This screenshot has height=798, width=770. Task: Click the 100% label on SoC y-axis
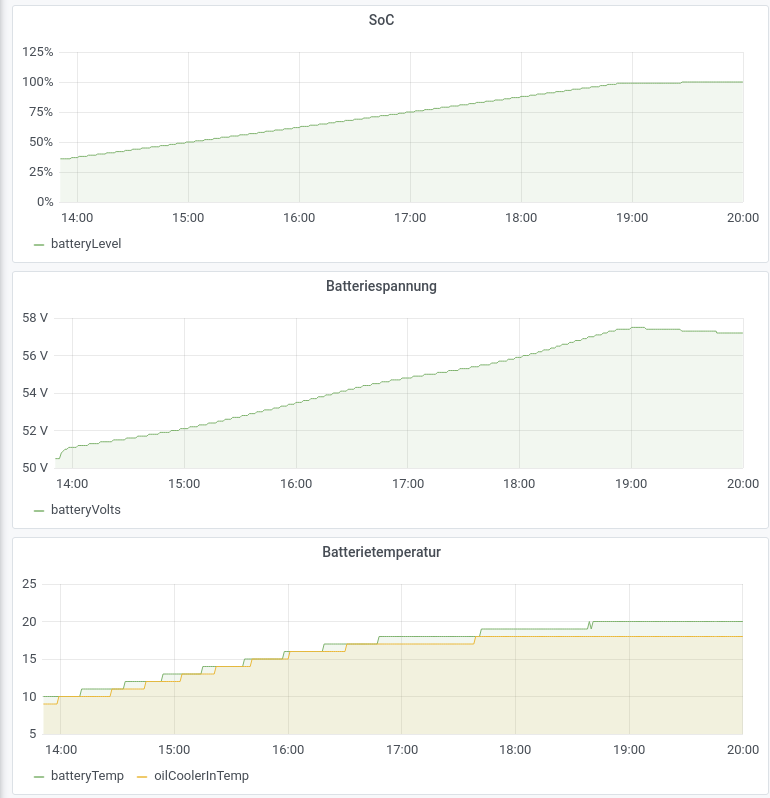38,82
